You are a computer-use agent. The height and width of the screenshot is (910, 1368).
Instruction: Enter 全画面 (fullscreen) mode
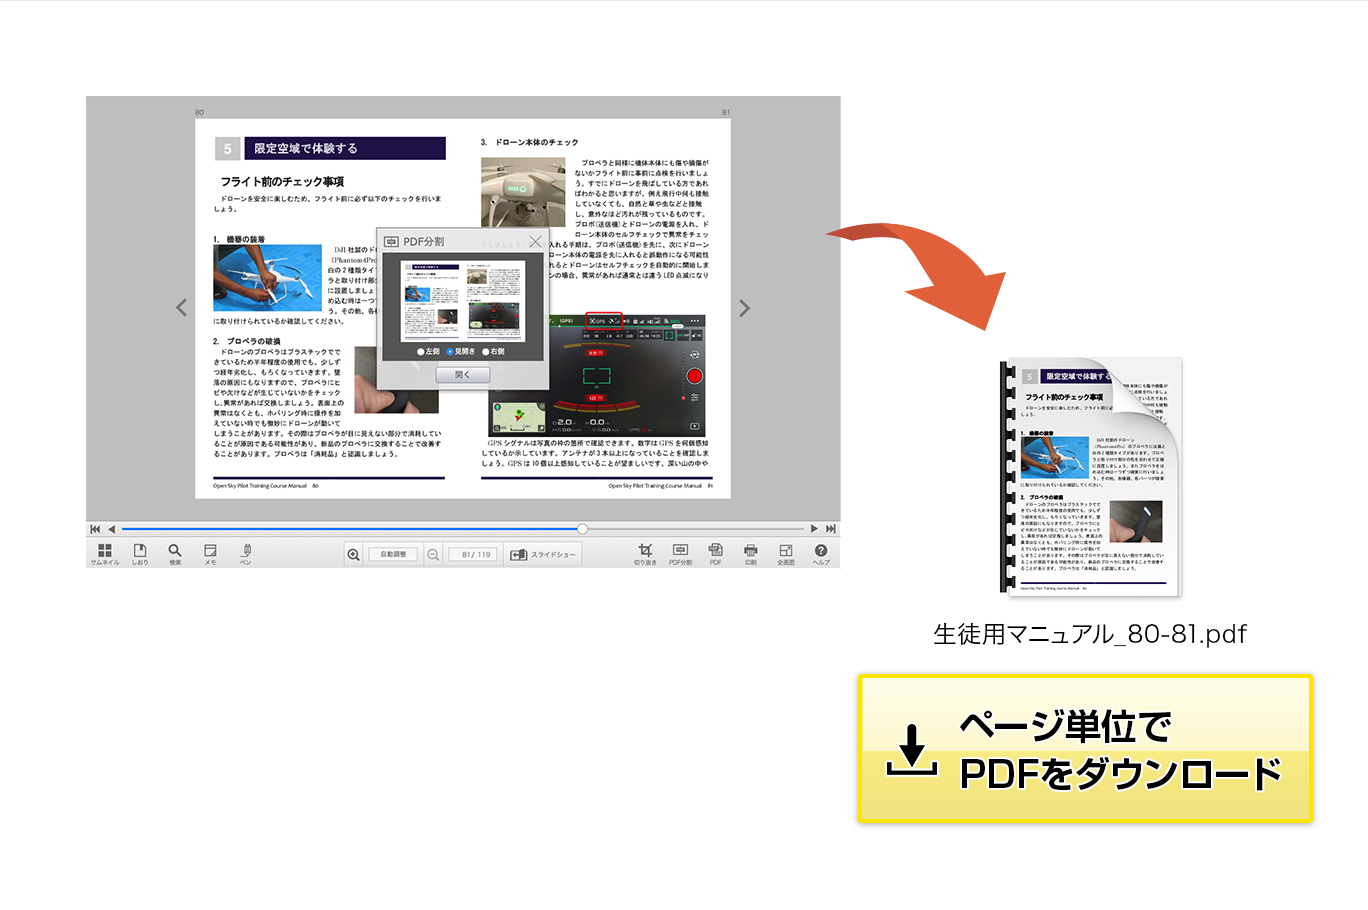786,552
